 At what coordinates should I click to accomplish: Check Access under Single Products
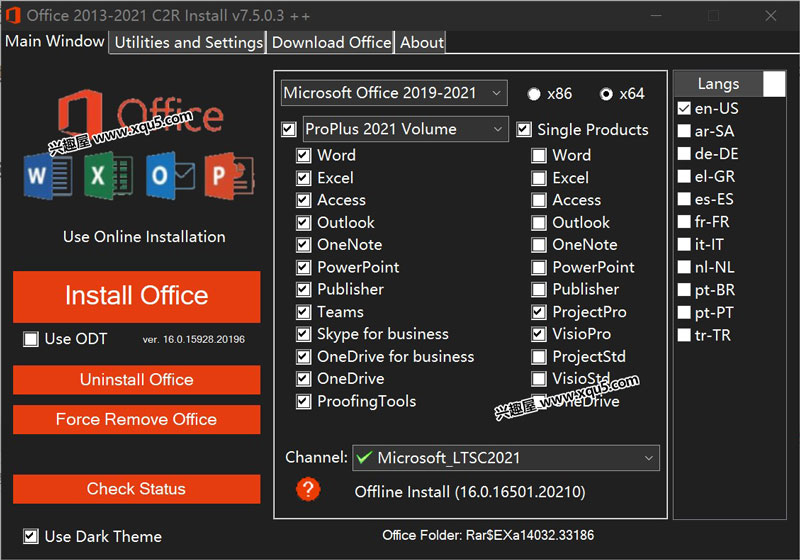tap(539, 200)
